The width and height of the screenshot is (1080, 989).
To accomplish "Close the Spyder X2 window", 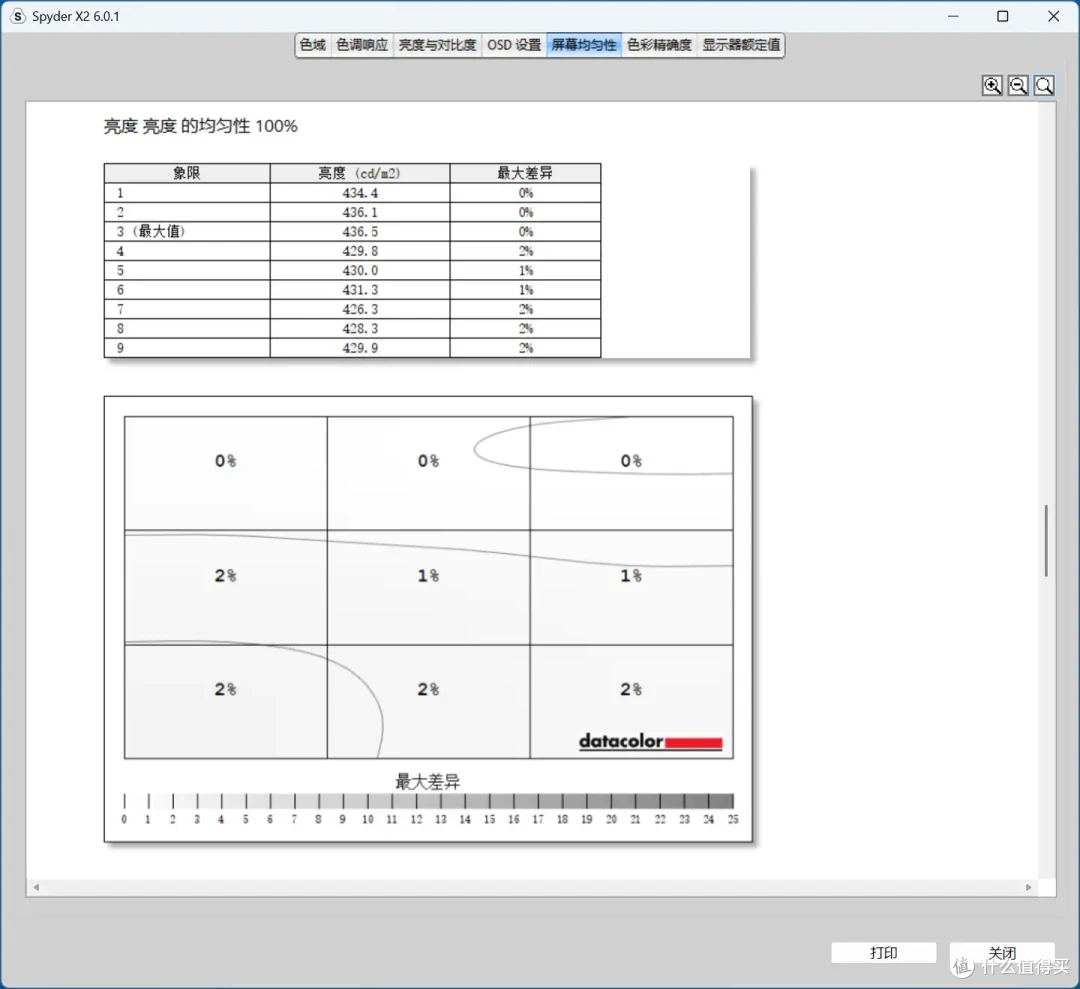I will (1053, 17).
